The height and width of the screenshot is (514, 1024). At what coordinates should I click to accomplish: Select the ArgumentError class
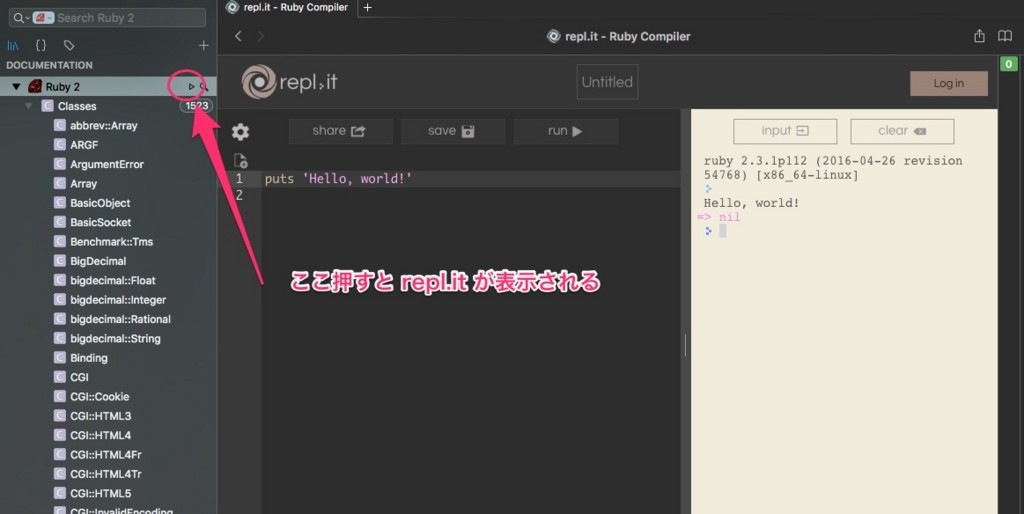coord(106,165)
